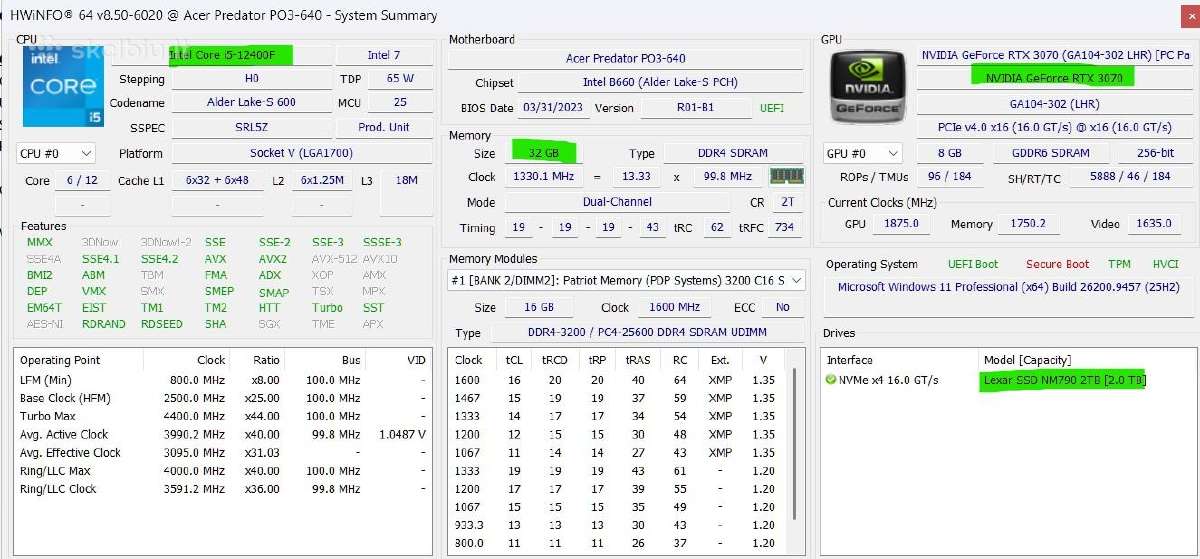Click the 6 / 12 core count
The image size is (1200, 559).
82,180
